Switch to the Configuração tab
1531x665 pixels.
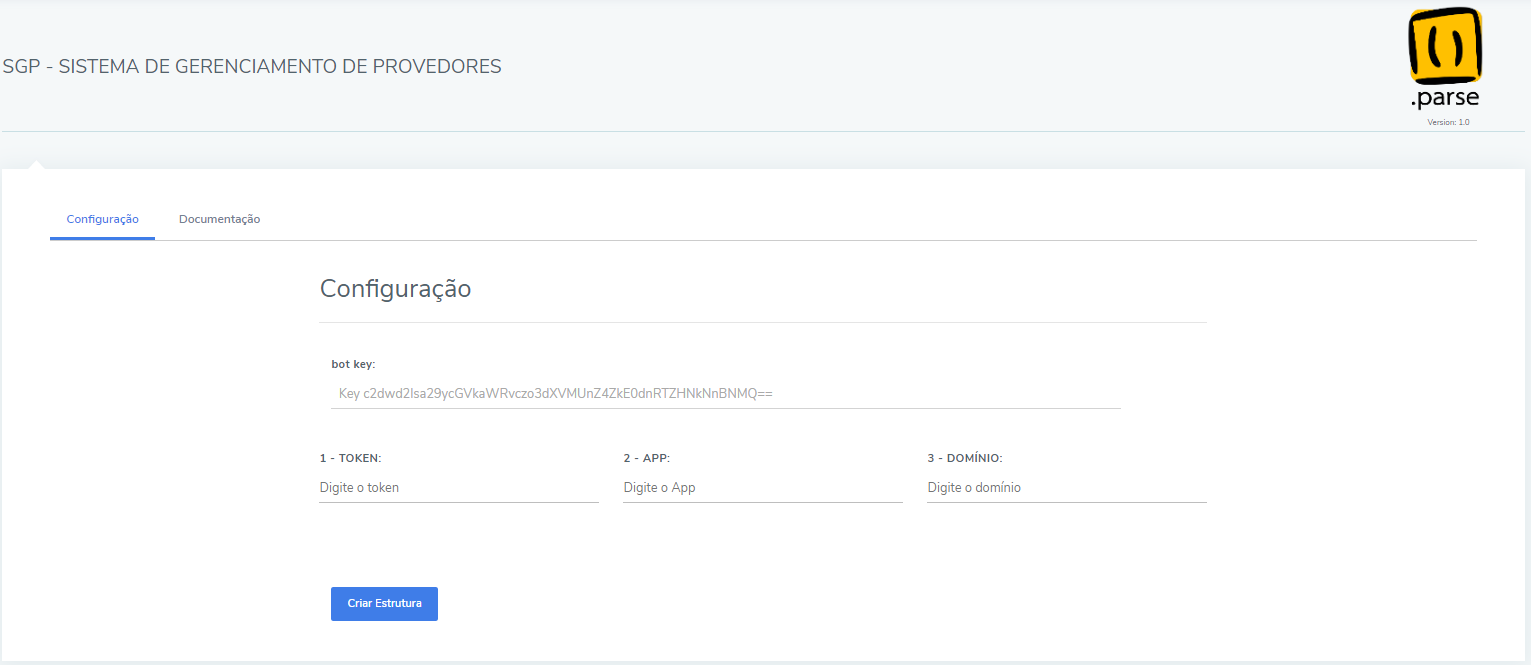(x=102, y=219)
